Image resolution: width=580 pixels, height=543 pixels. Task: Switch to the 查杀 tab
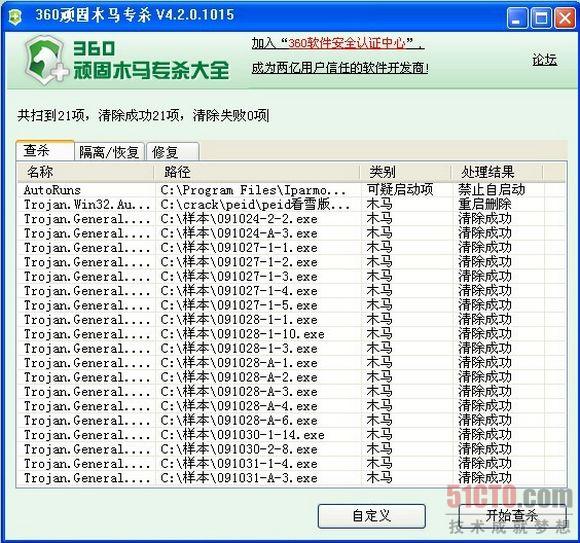(x=45, y=150)
